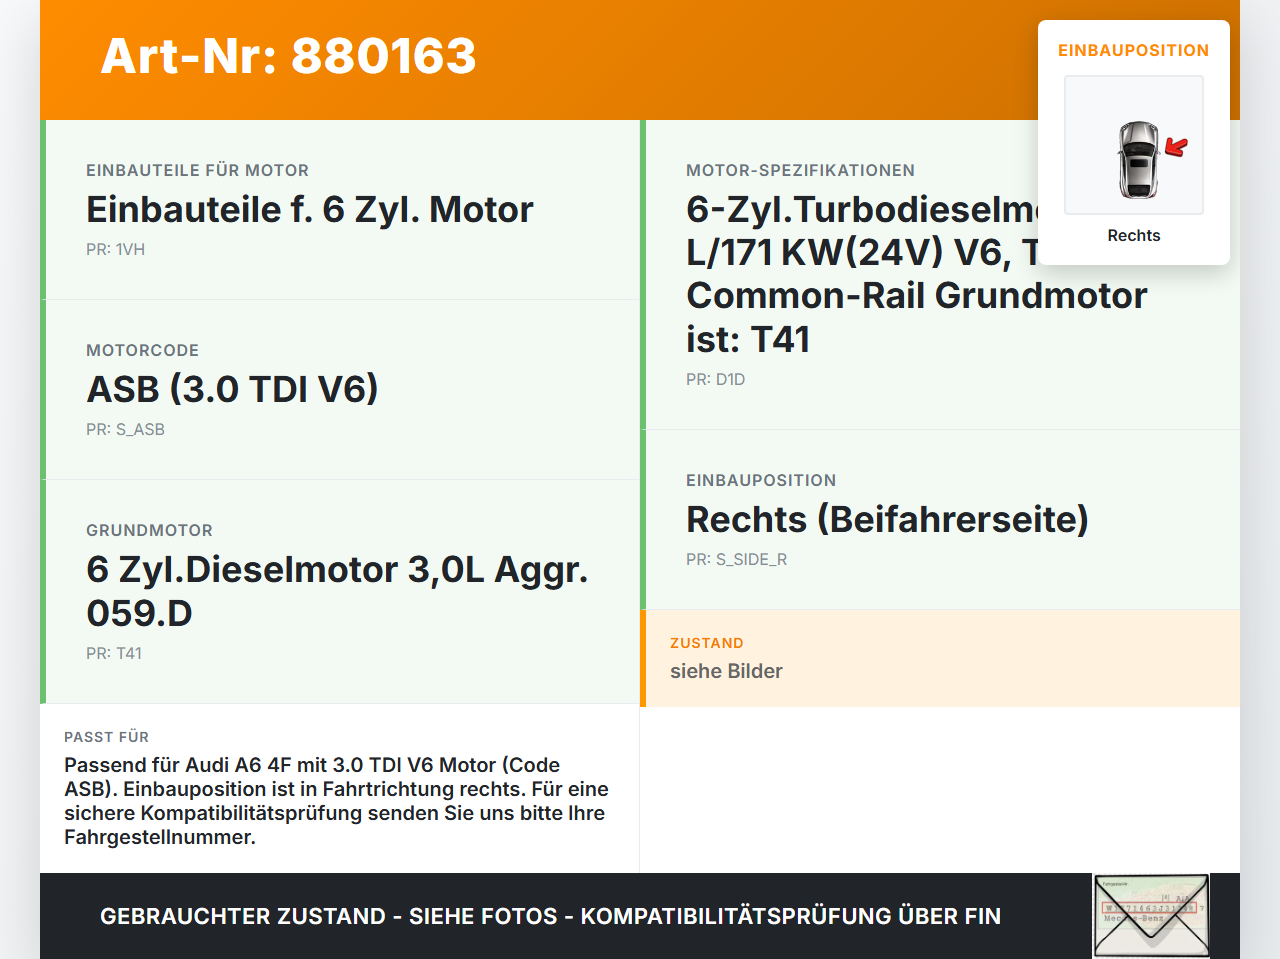Click the green-panel 'EINBAUPOSITION' label

(x=761, y=481)
